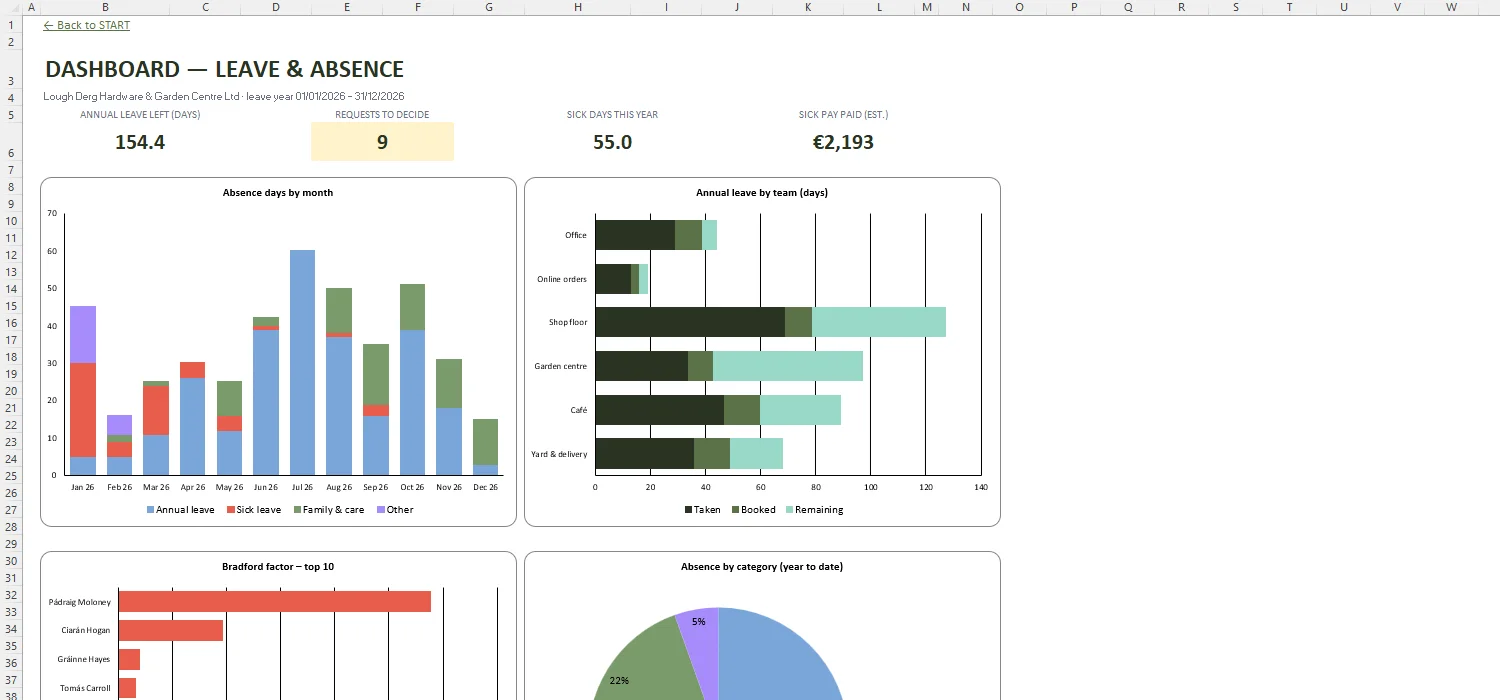The height and width of the screenshot is (700, 1500).
Task: Click the Online orders team label
Action: (562, 279)
